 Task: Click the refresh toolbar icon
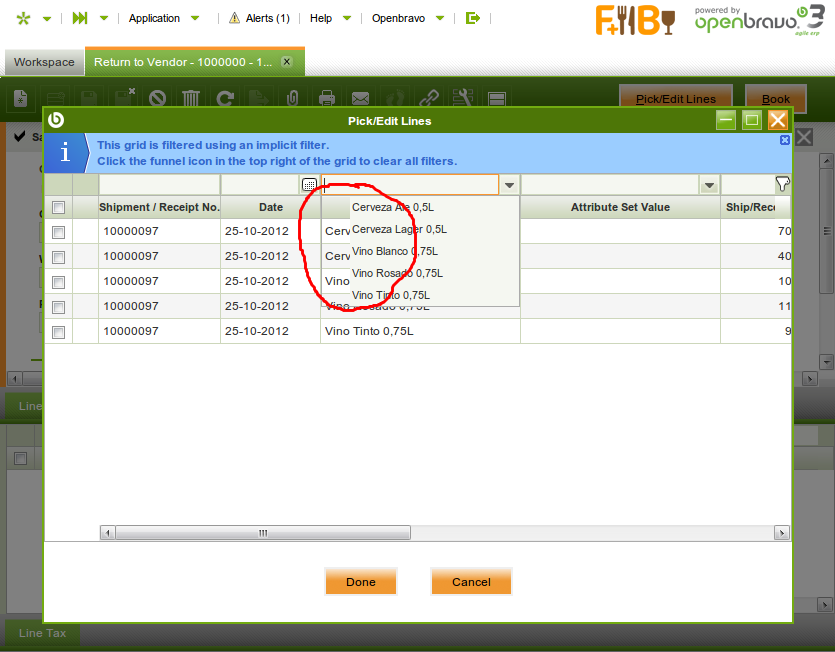[225, 98]
